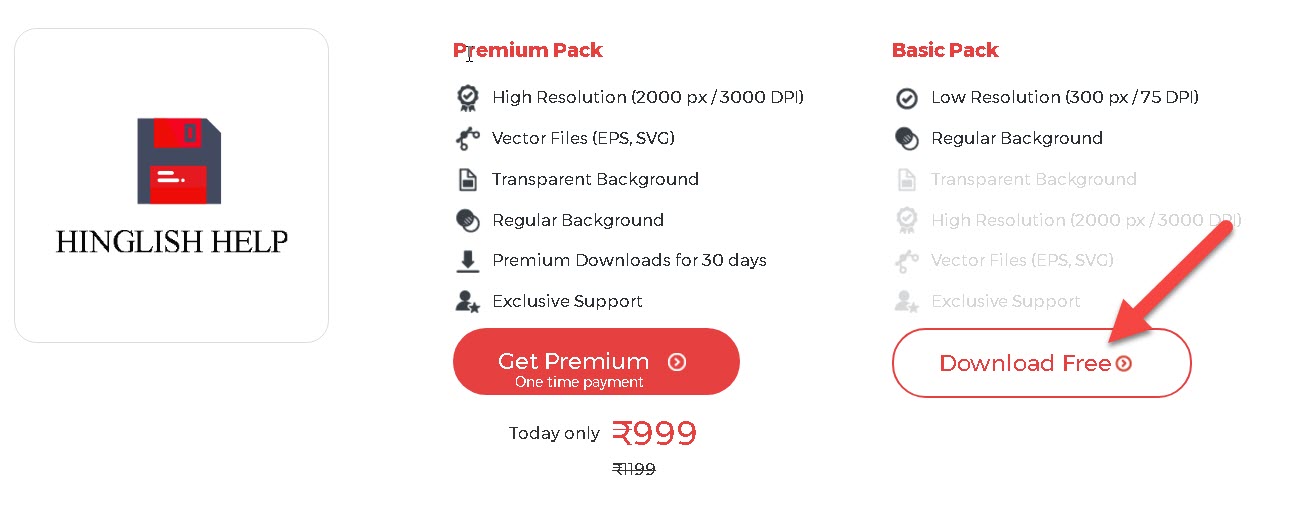This screenshot has width=1299, height=528.
Task: Click the Exclusive Support icon in Premium Pack
Action: (467, 301)
